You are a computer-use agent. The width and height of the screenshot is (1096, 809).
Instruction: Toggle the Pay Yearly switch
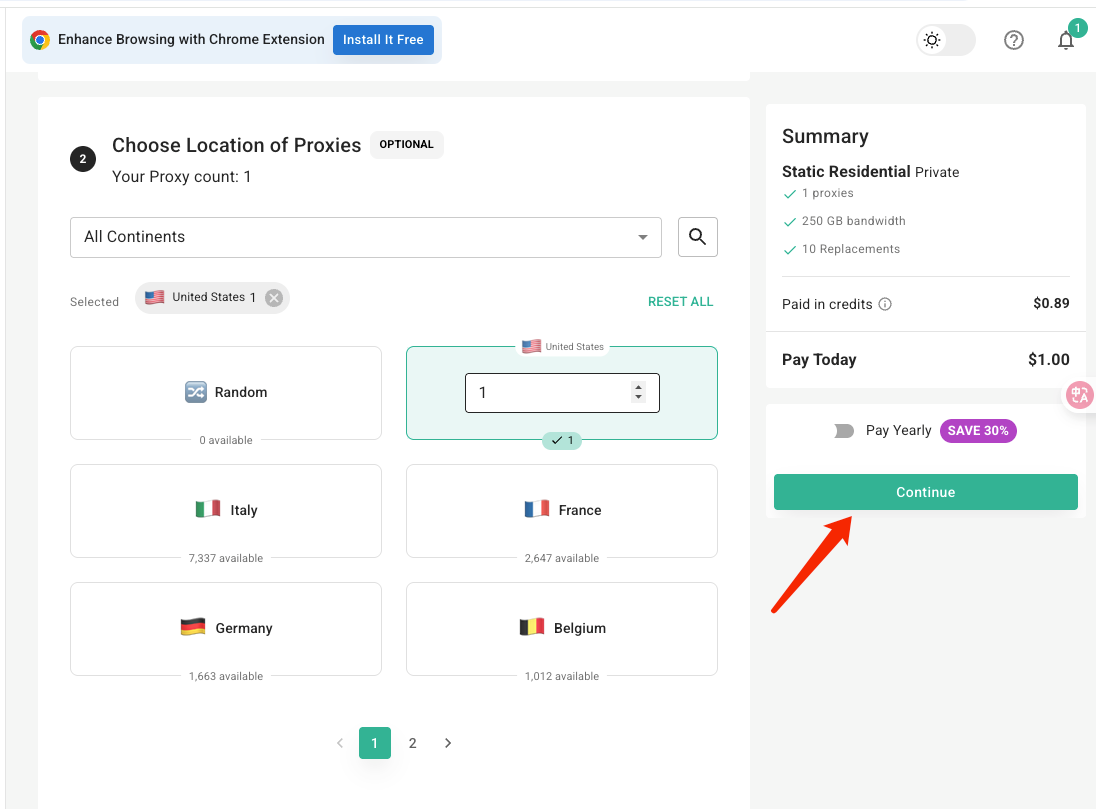844,431
